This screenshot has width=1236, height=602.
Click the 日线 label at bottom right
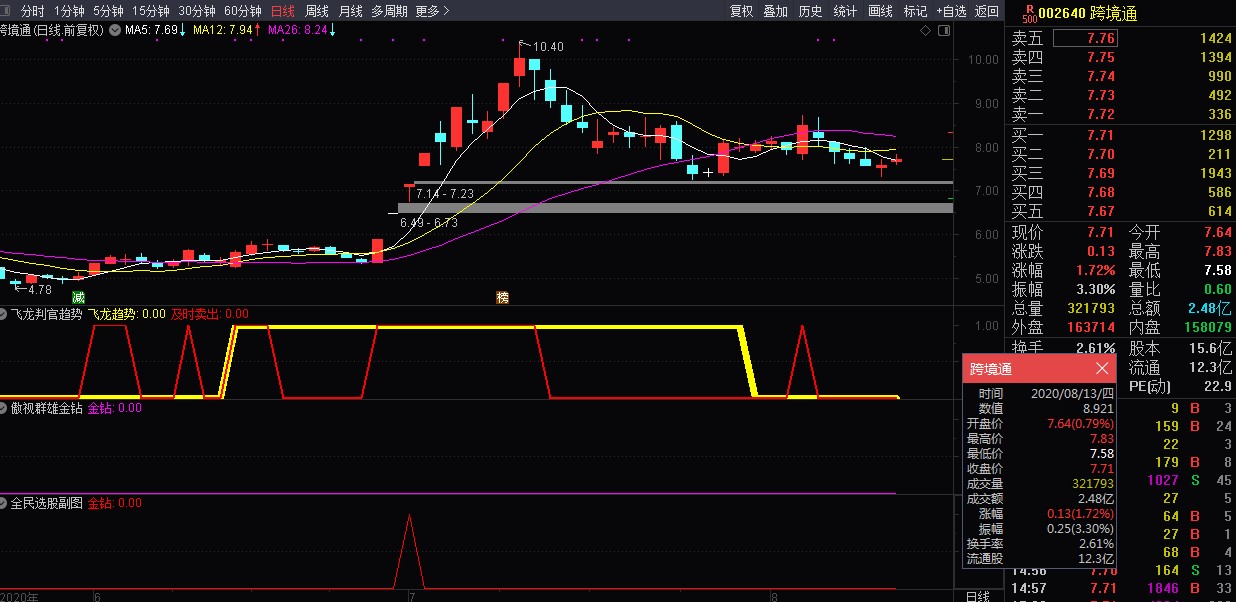977,595
